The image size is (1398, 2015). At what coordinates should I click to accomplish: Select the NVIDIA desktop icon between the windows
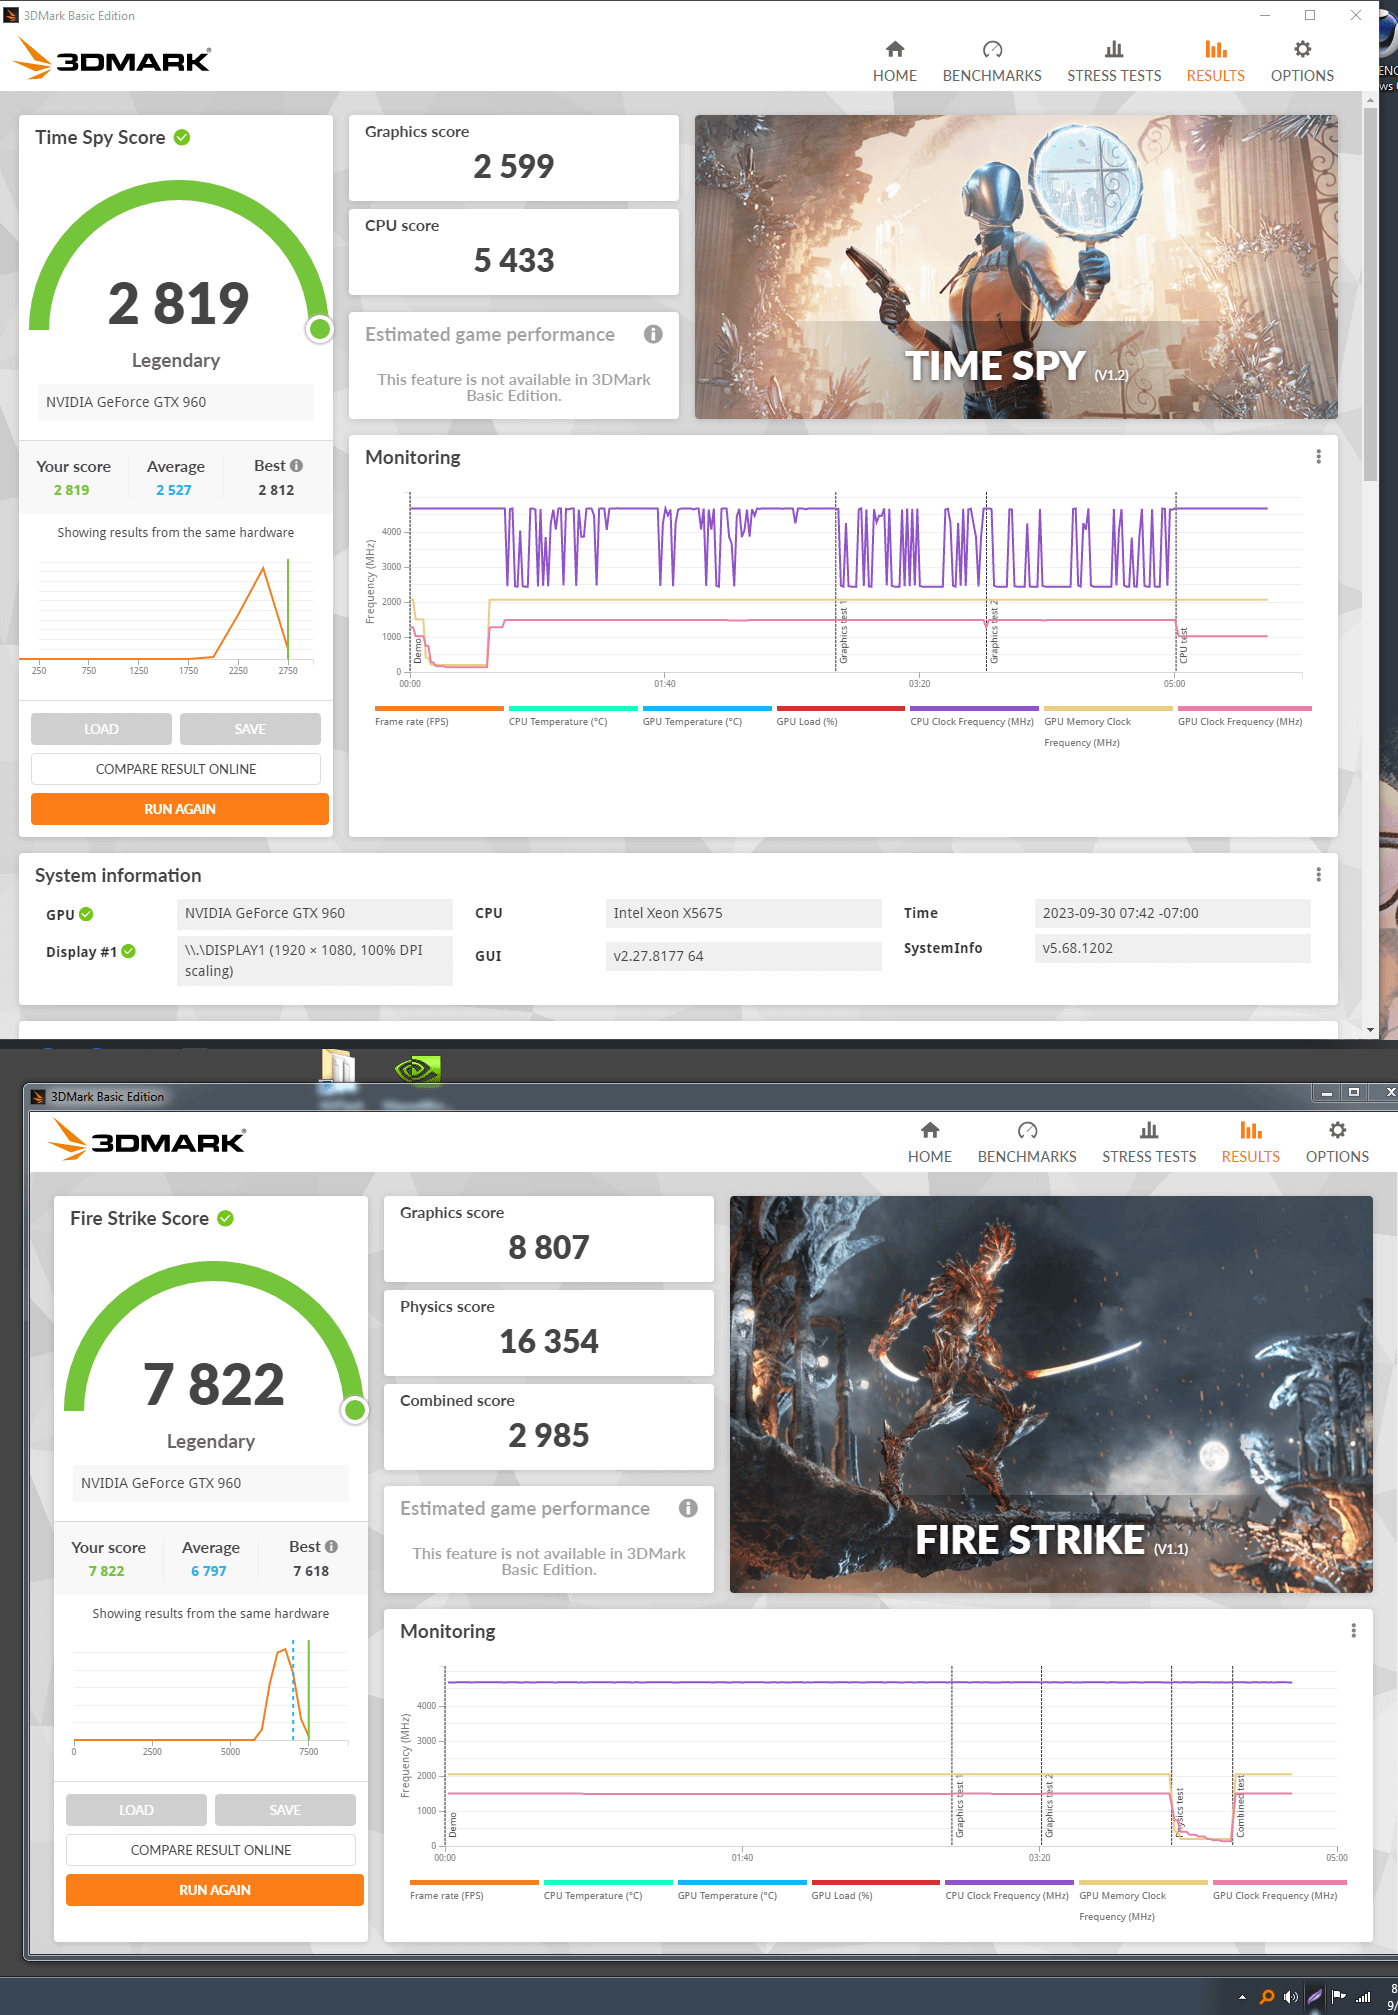418,1070
